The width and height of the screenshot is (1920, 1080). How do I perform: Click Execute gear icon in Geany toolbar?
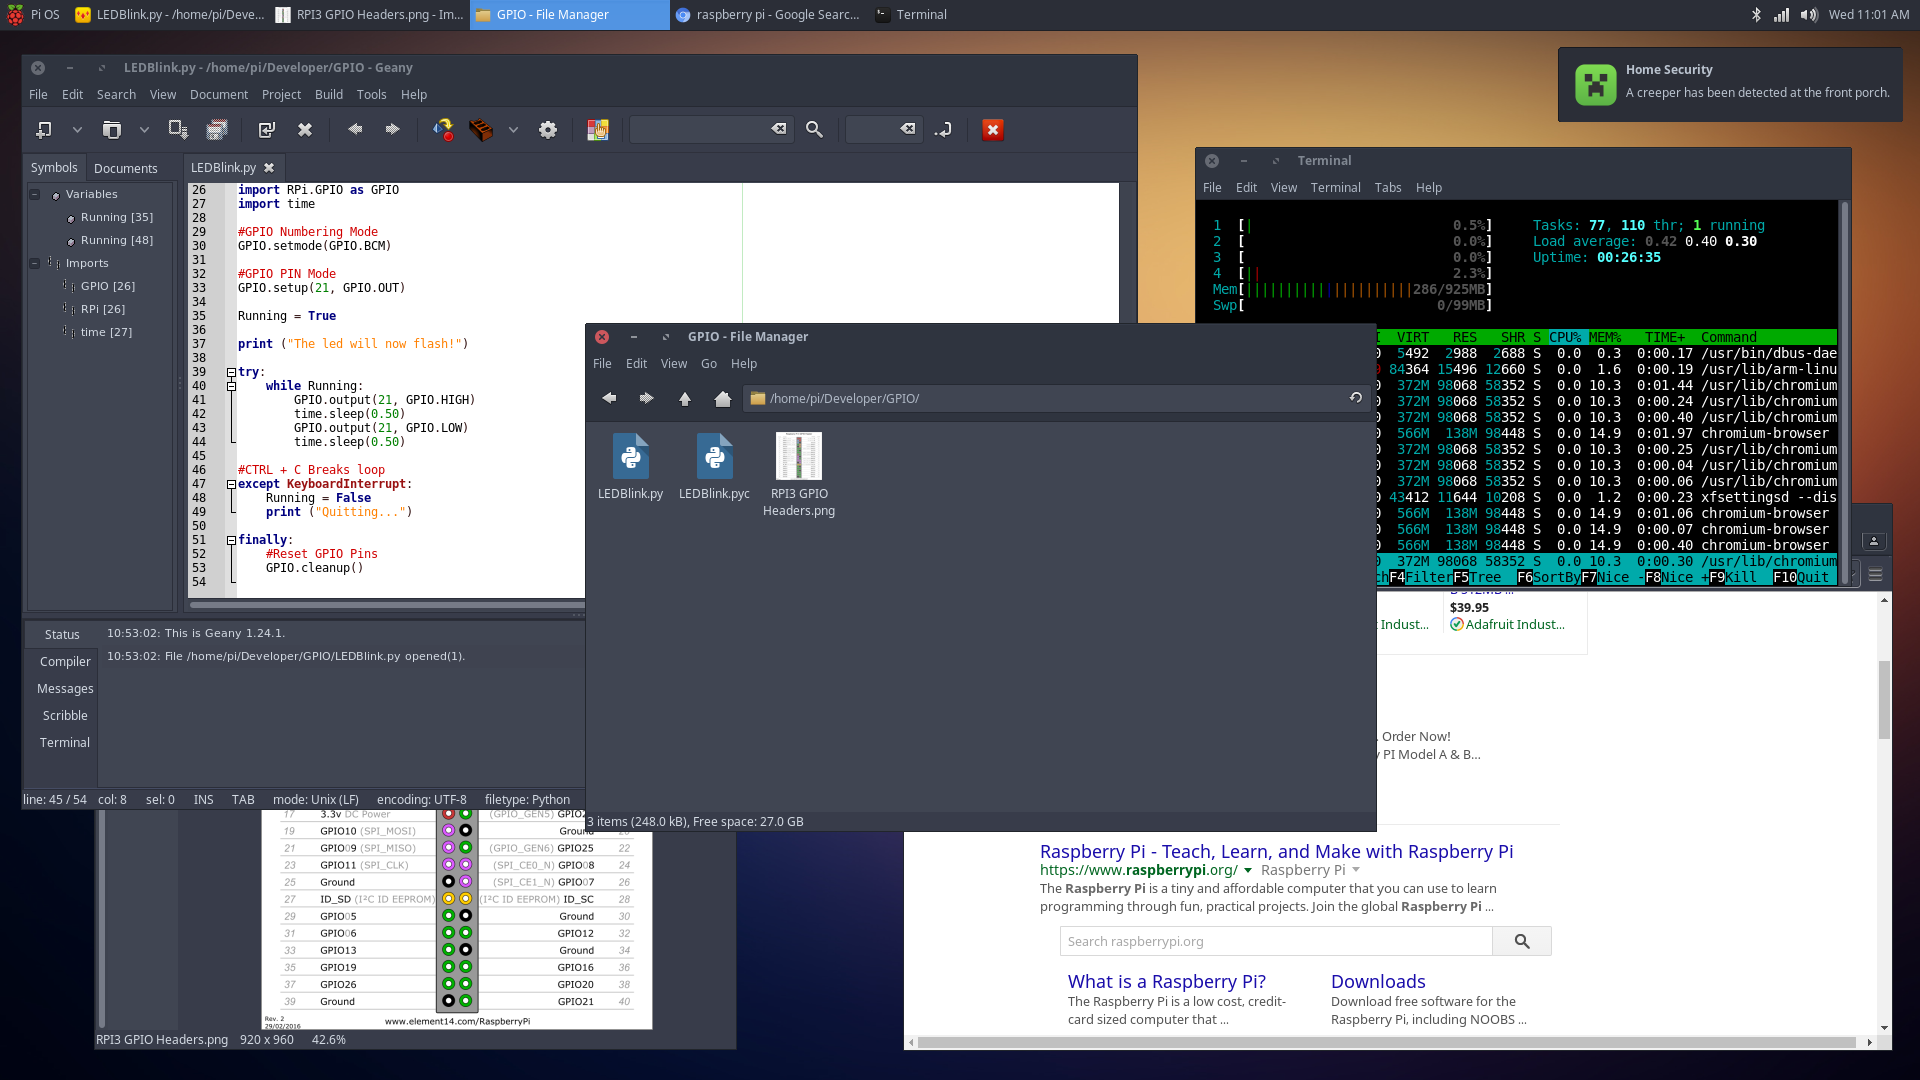[x=548, y=130]
